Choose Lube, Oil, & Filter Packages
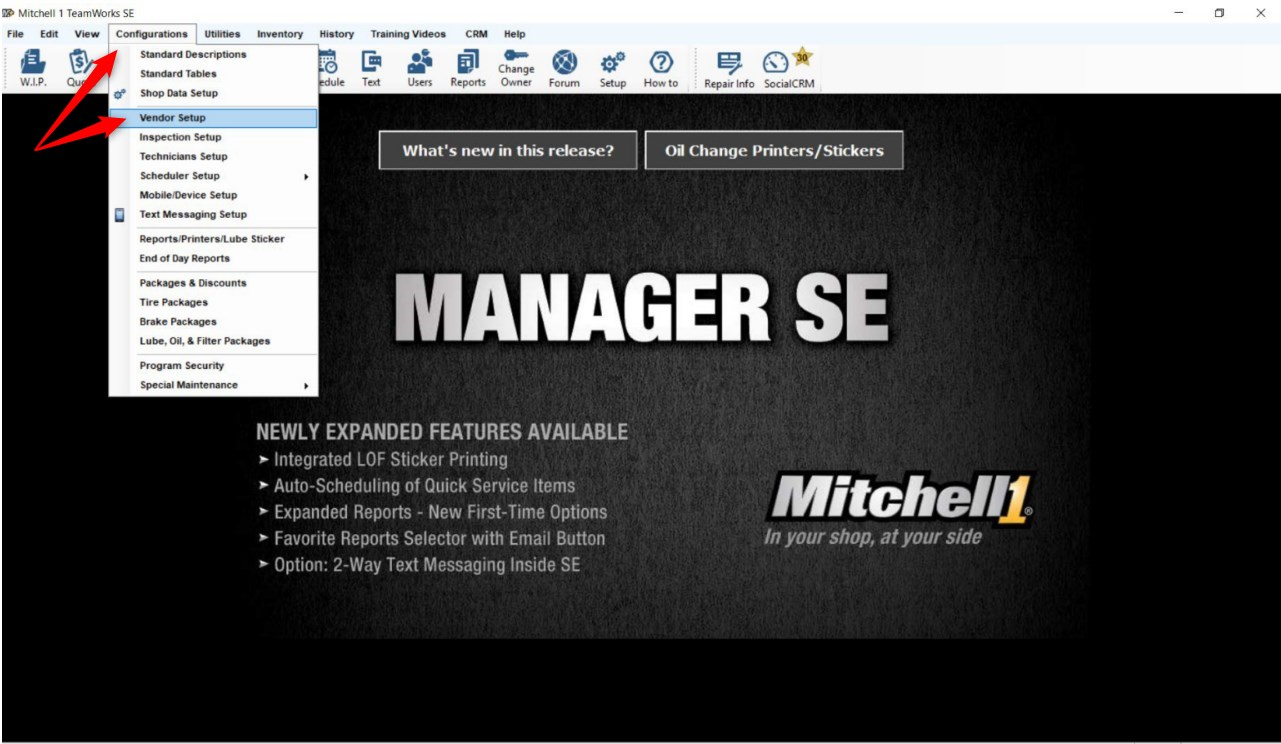The image size is (1281, 744). pos(213,341)
